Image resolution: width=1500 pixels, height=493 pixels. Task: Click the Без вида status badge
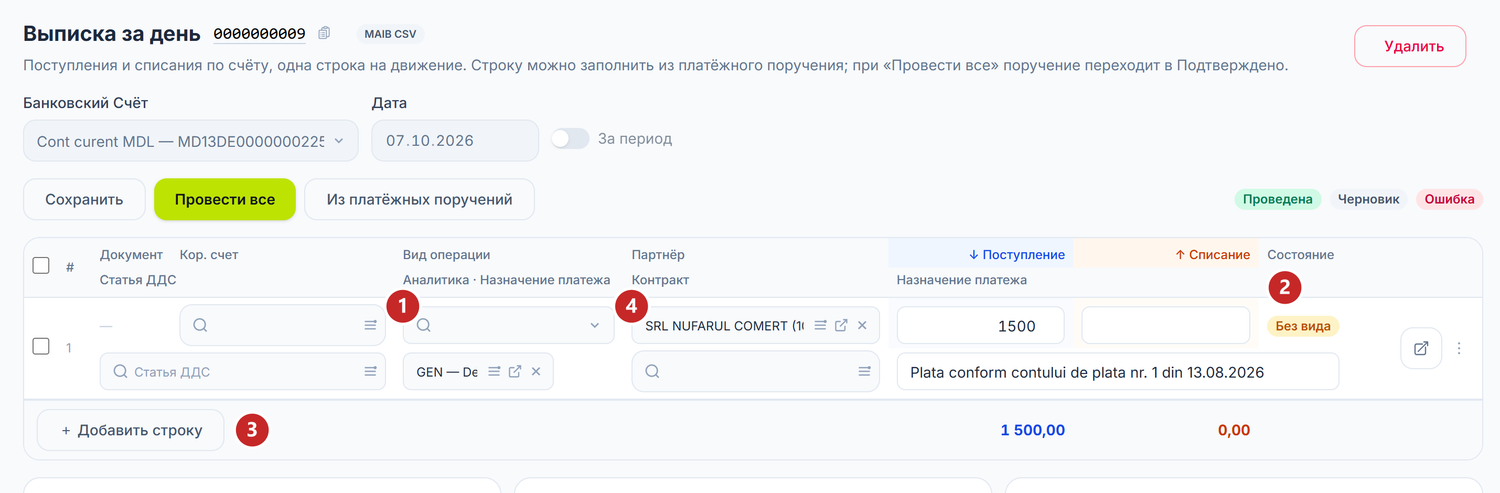[x=1303, y=325]
